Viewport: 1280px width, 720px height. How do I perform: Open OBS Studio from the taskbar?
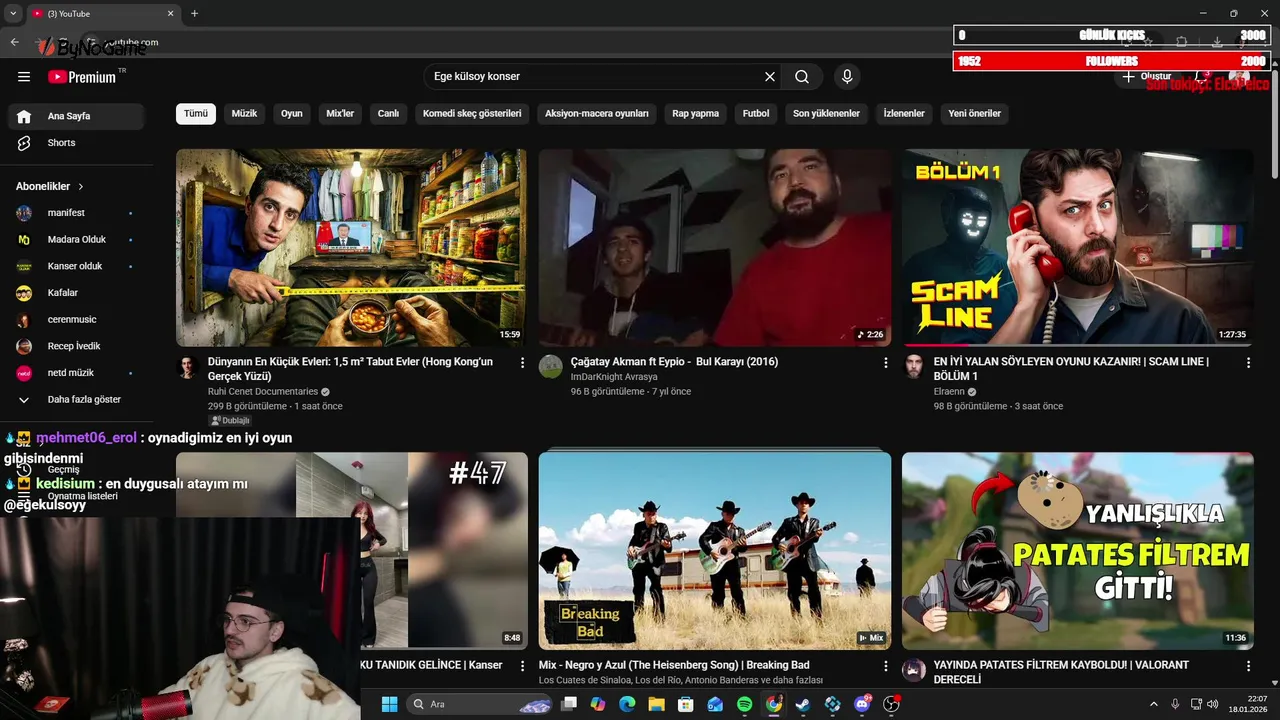(891, 704)
